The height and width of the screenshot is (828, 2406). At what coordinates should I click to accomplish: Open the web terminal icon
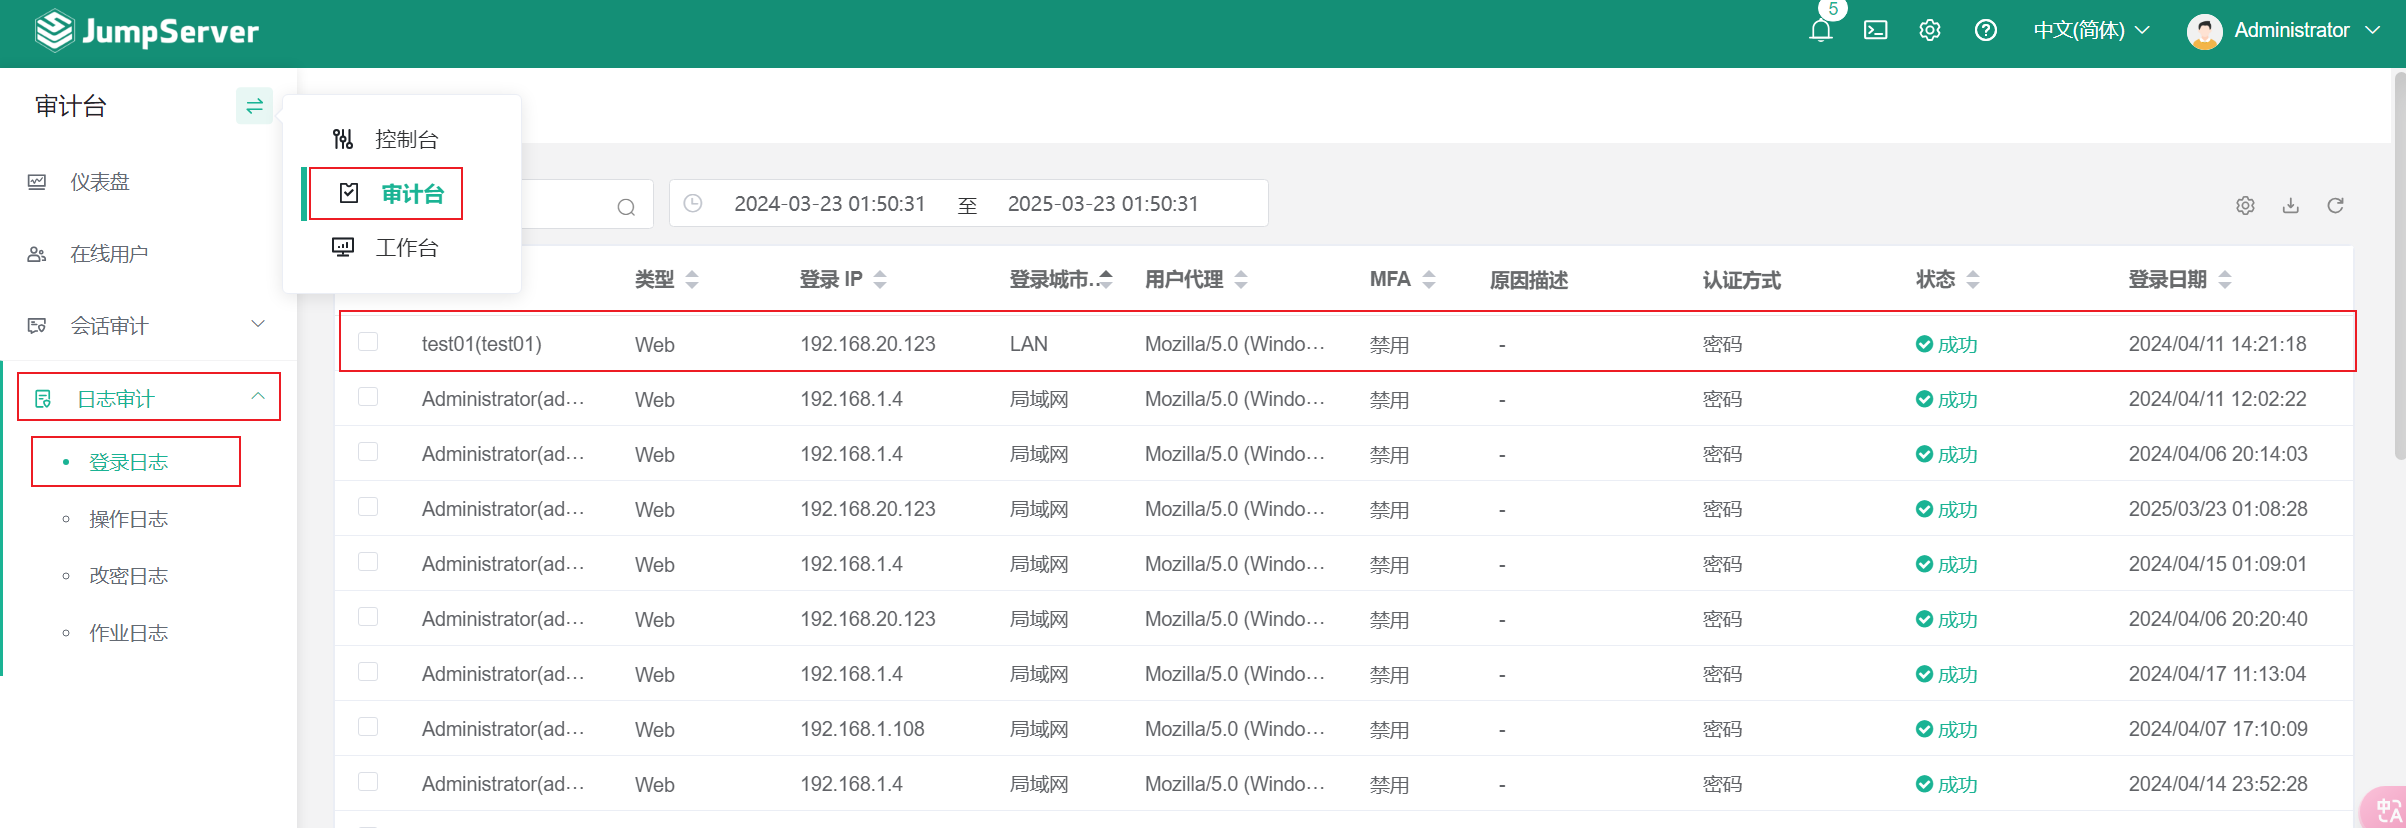(x=1875, y=30)
